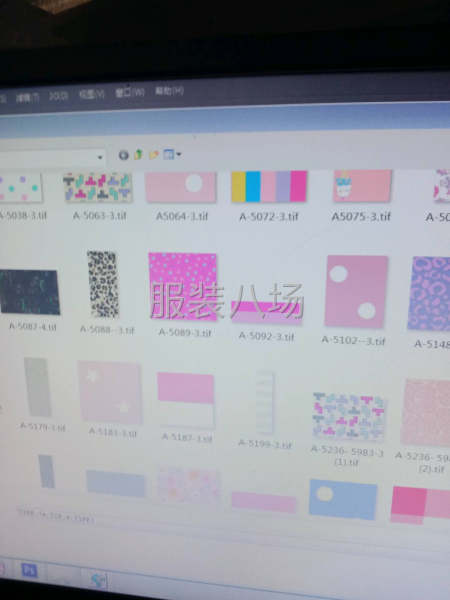Create a new folder with toolbar icon

coord(154,155)
